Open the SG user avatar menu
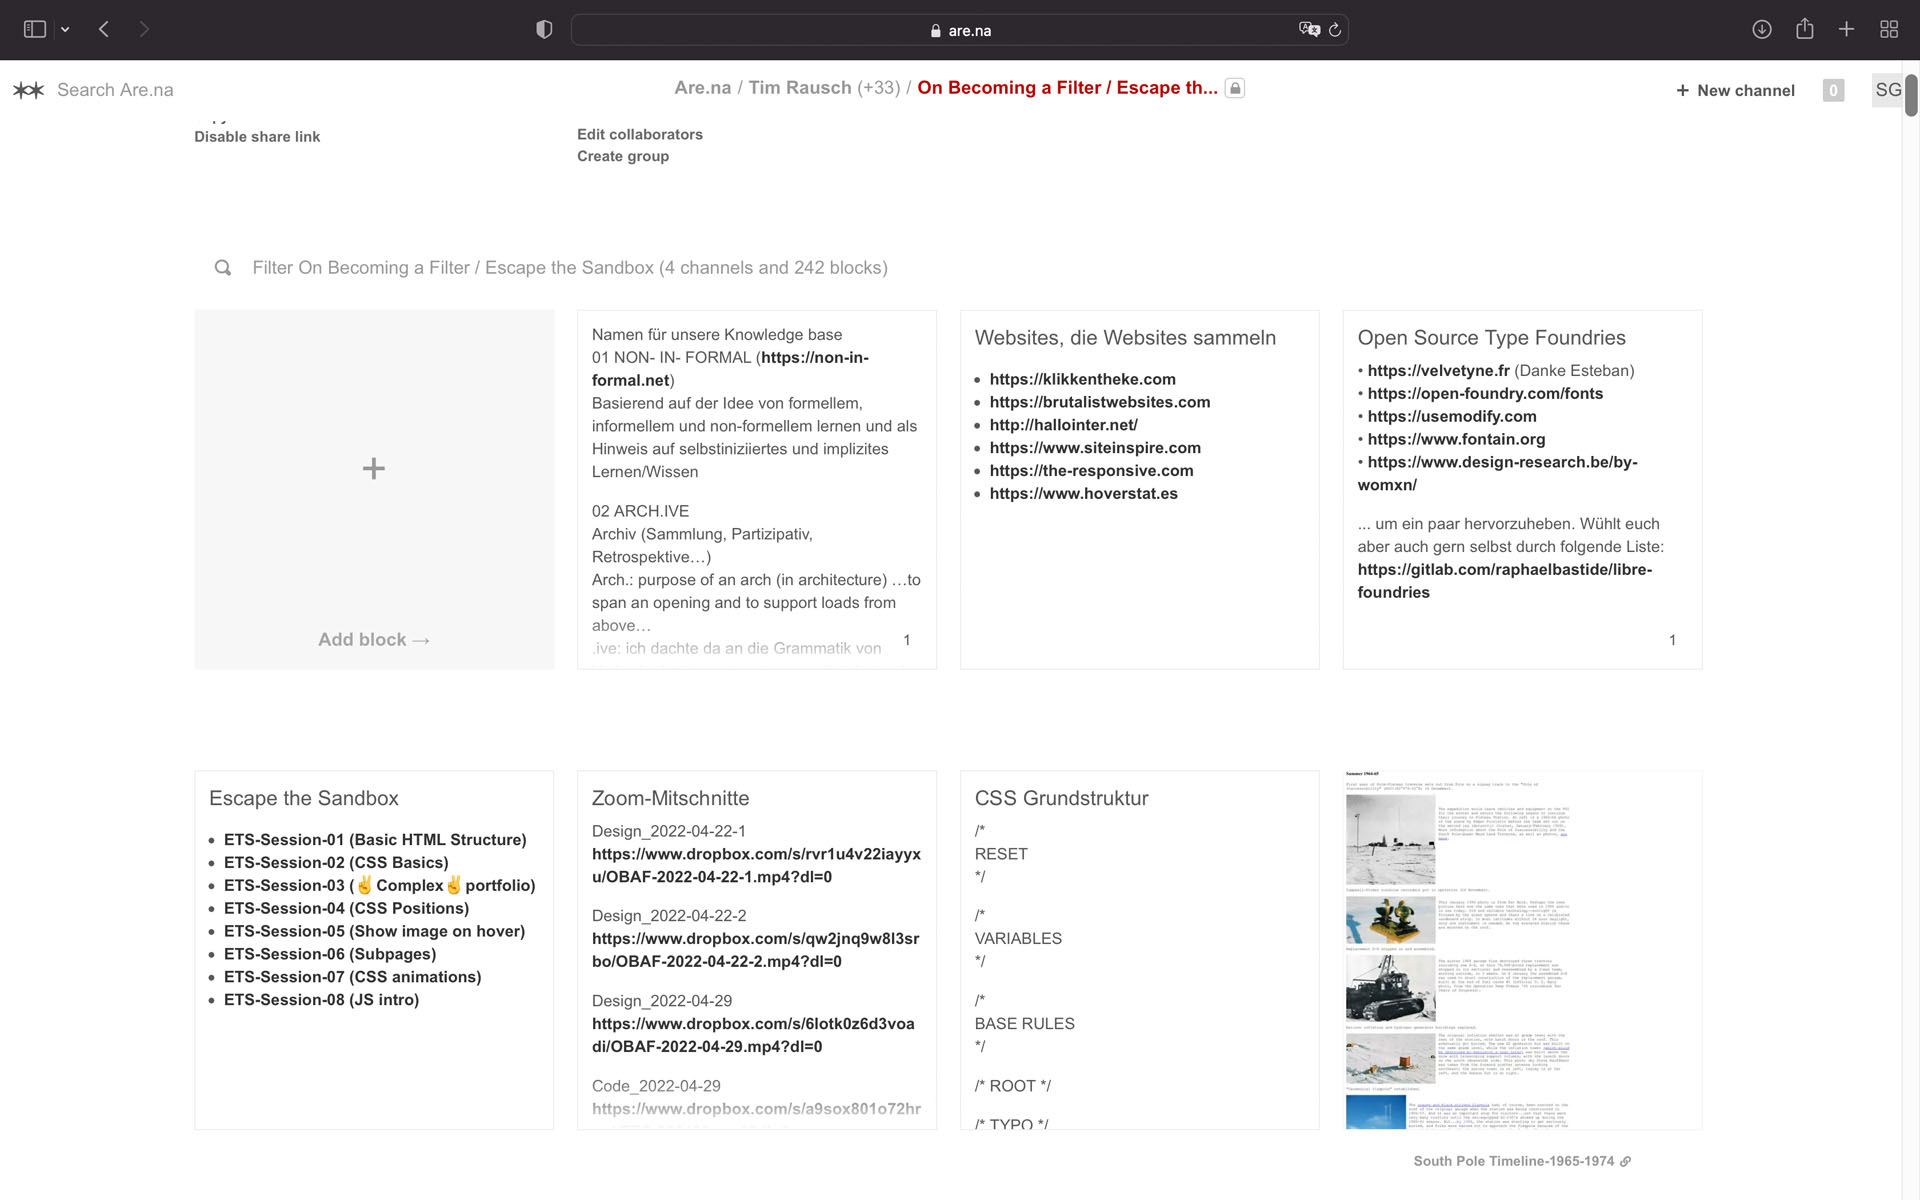Image resolution: width=1920 pixels, height=1200 pixels. click(x=1887, y=90)
